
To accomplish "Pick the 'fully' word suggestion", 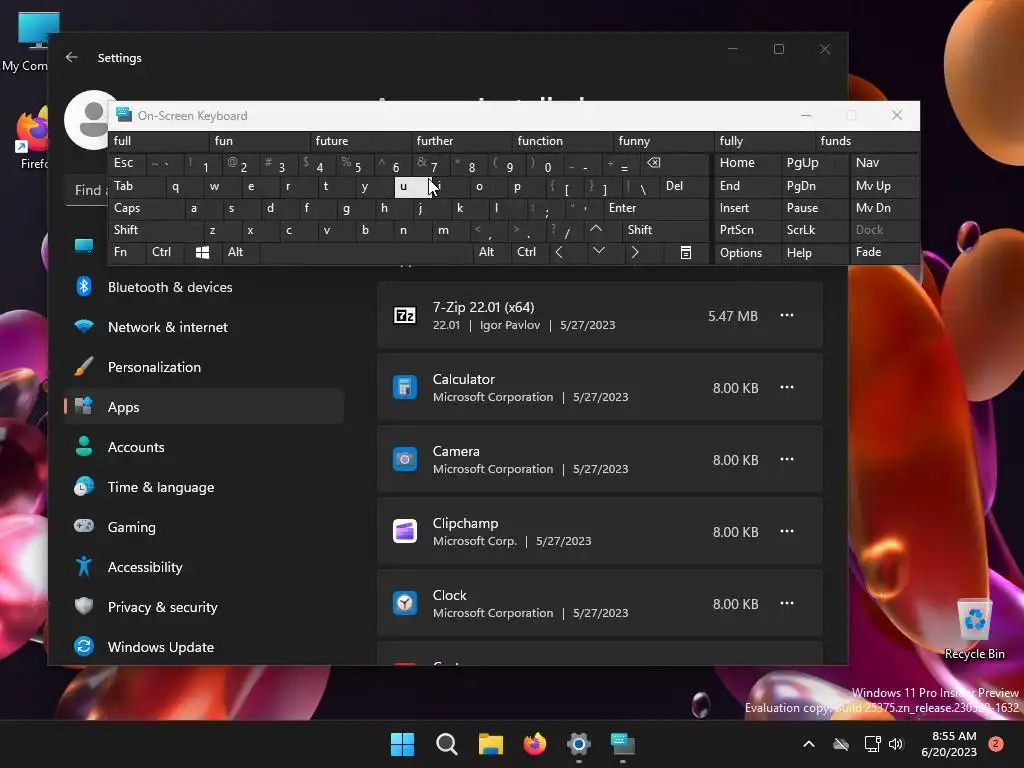I will (x=765, y=141).
